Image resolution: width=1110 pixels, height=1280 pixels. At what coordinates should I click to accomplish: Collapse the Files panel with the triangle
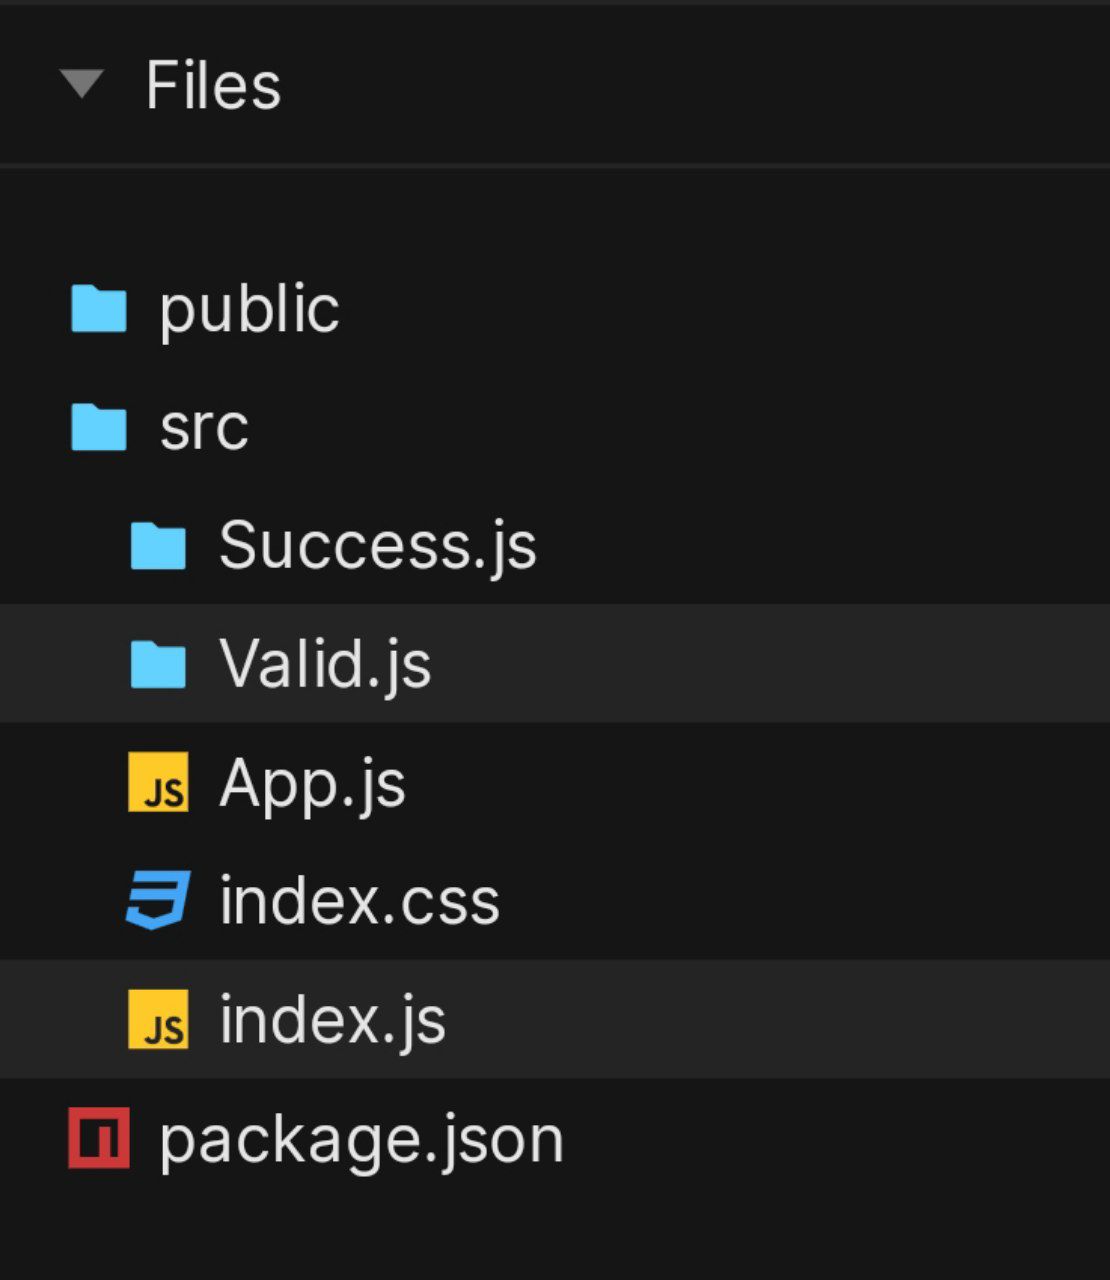[82, 84]
